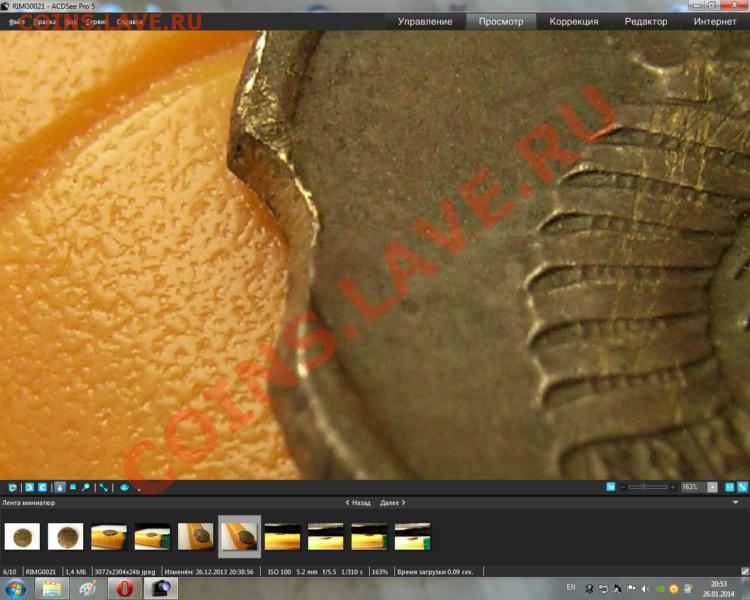Click the Изменён 26.12.2013 date status entry
The width and height of the screenshot is (750, 600).
pos(209,572)
